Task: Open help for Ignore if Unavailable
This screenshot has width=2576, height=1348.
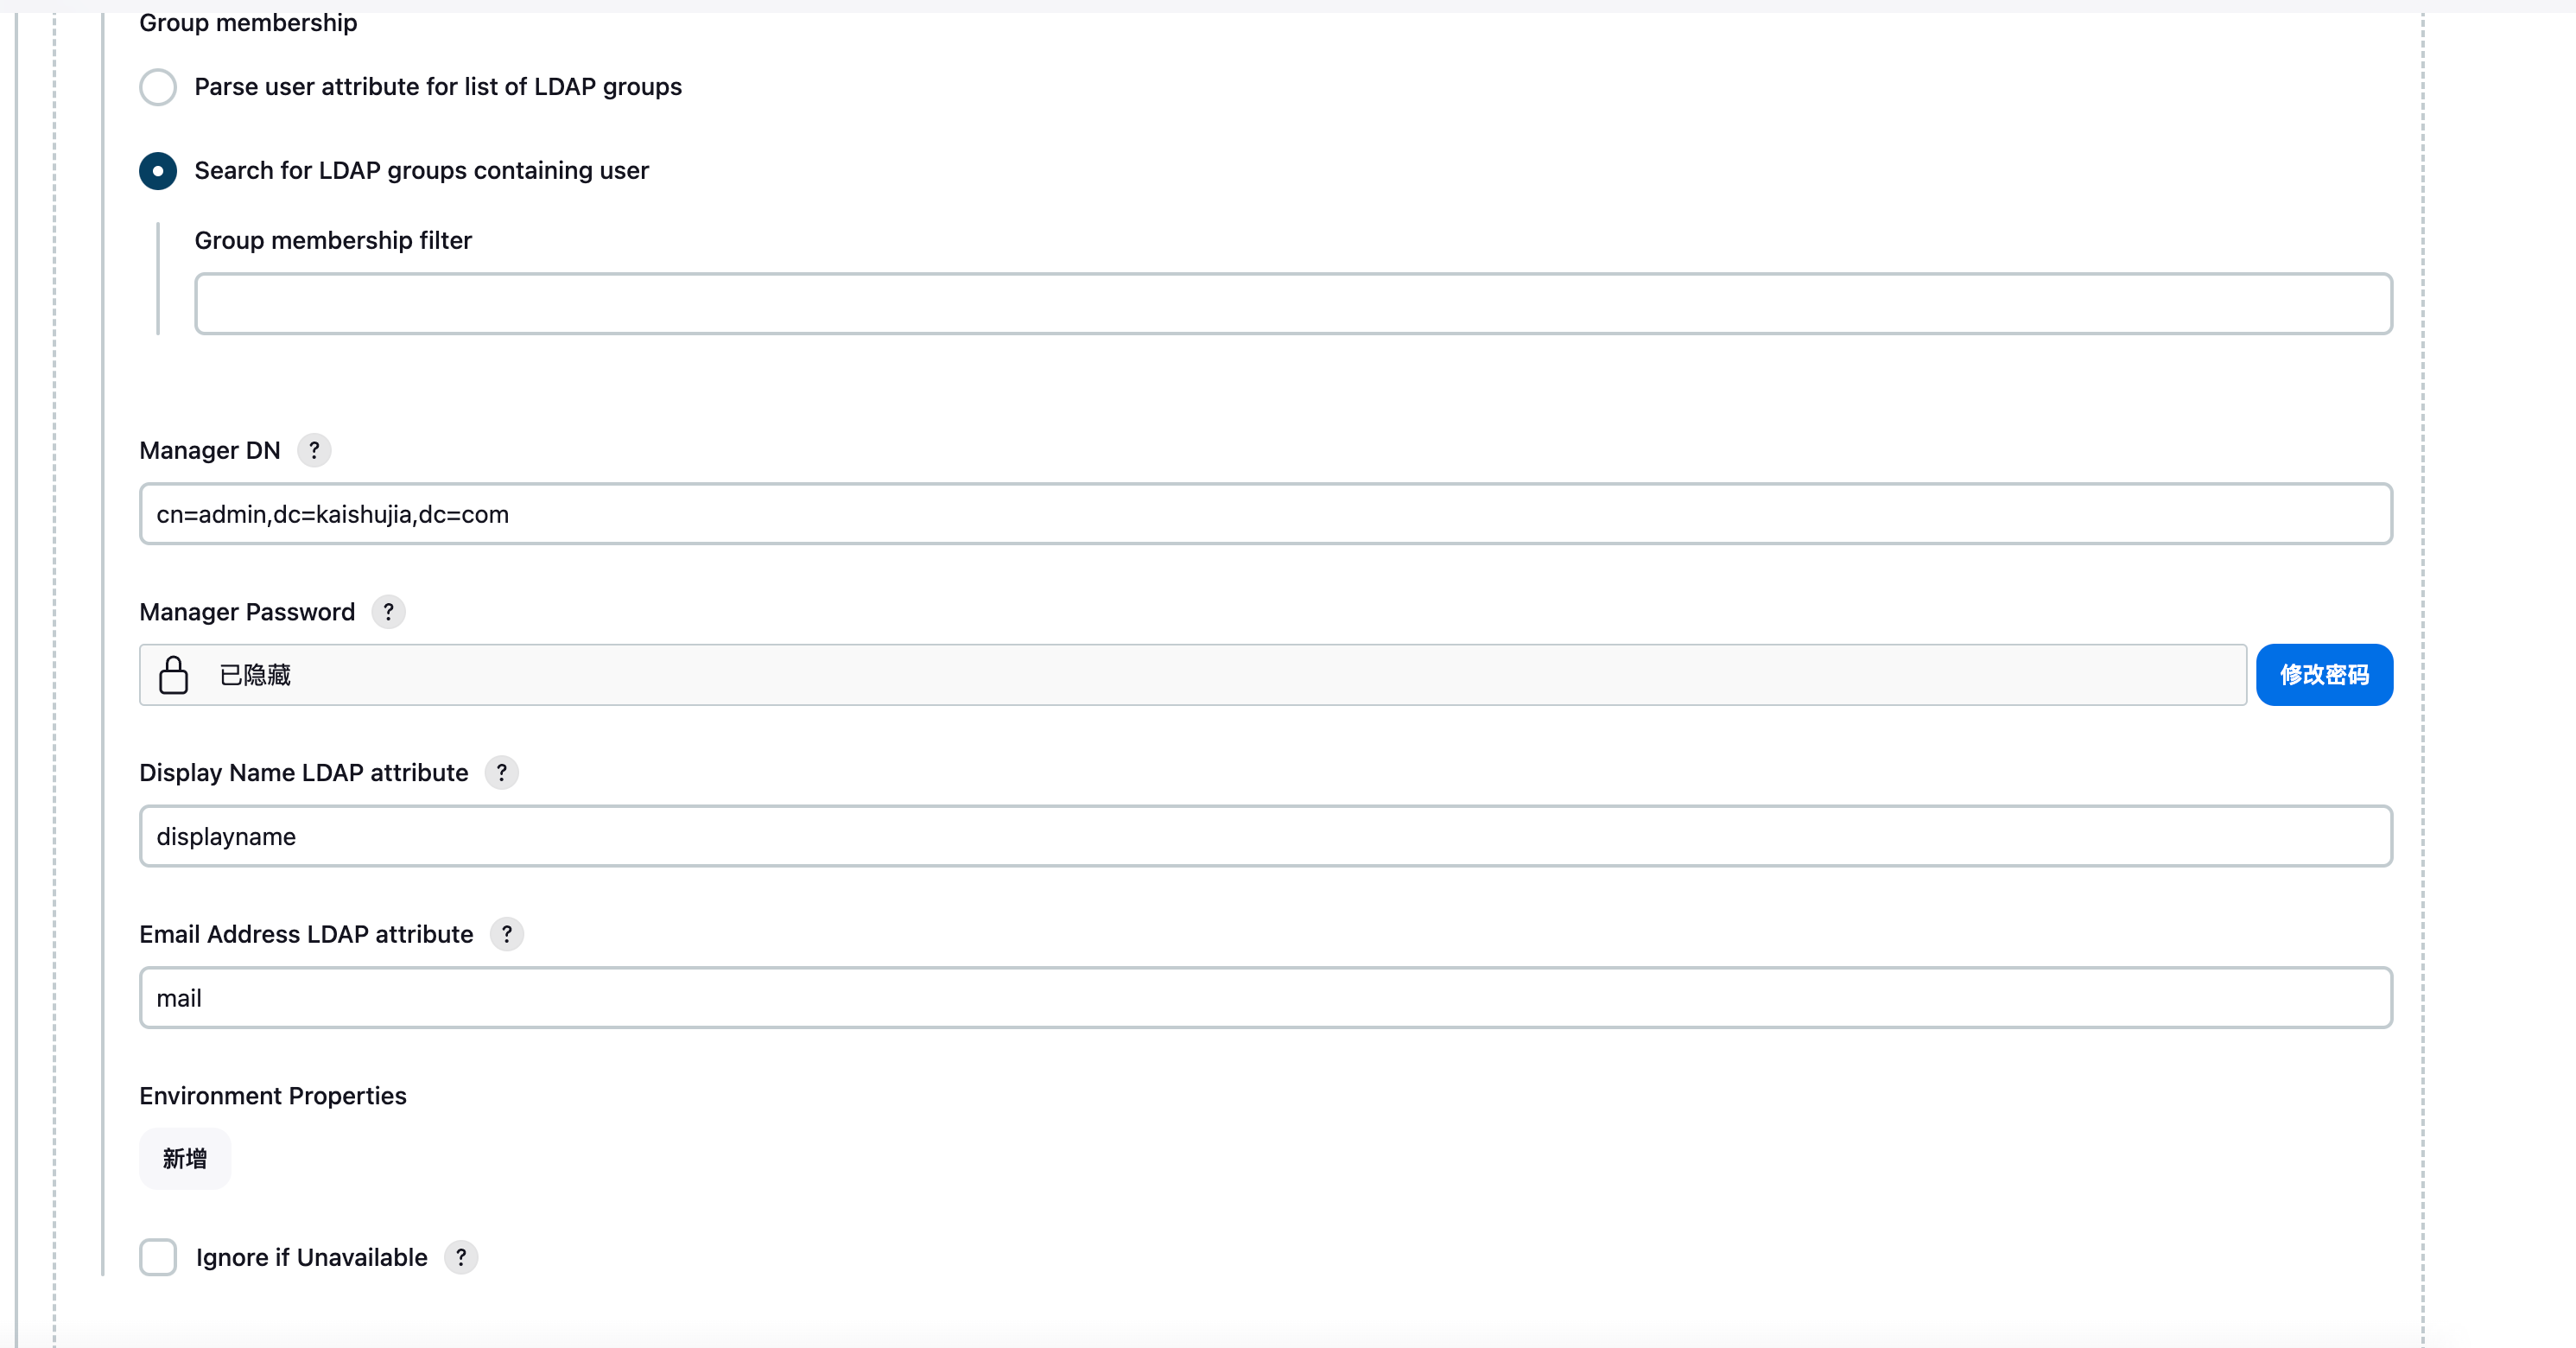Action: pyautogui.click(x=461, y=1257)
